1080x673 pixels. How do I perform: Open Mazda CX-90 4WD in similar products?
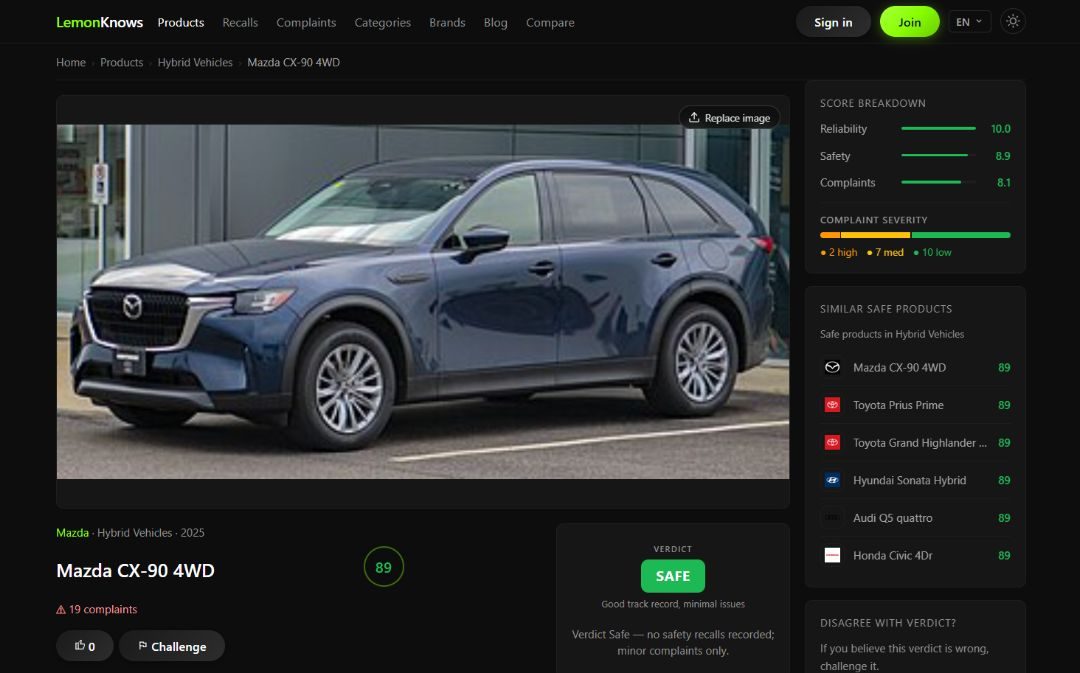point(915,367)
